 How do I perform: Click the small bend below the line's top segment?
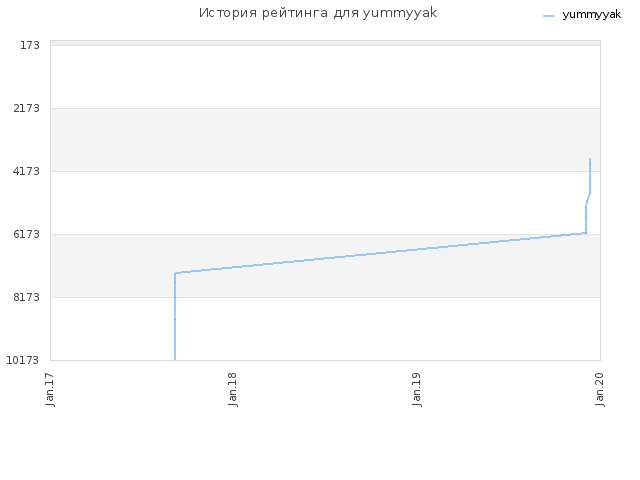point(588,199)
